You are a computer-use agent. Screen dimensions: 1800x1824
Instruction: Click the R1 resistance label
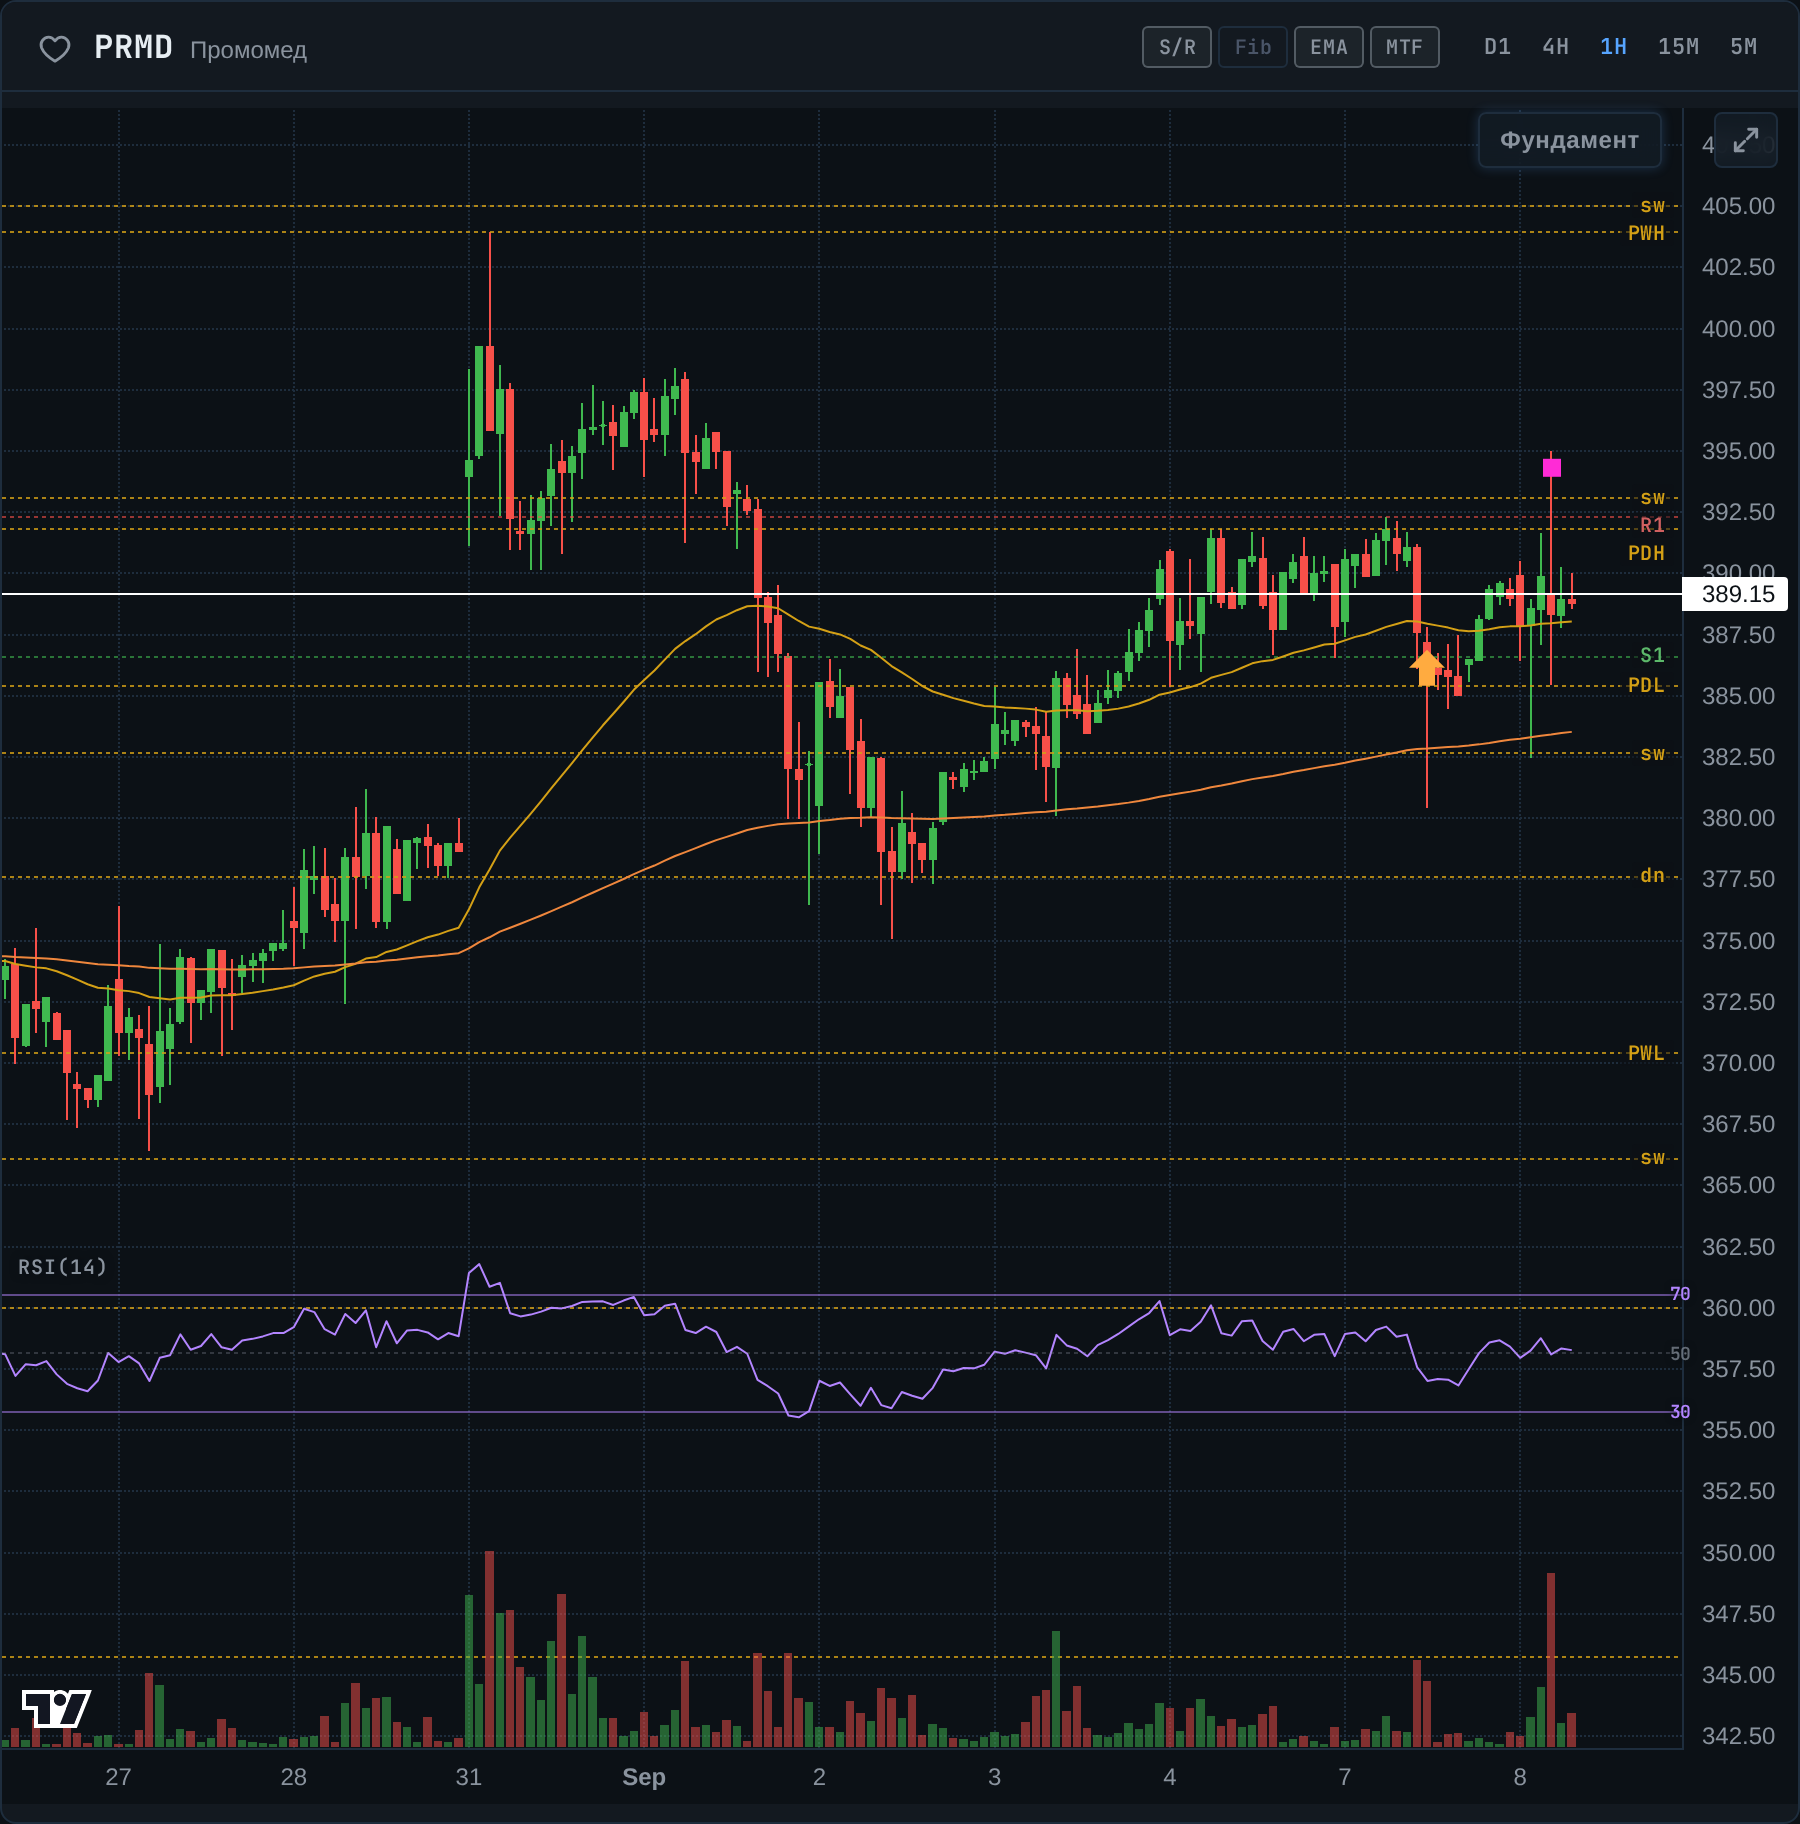(1653, 525)
